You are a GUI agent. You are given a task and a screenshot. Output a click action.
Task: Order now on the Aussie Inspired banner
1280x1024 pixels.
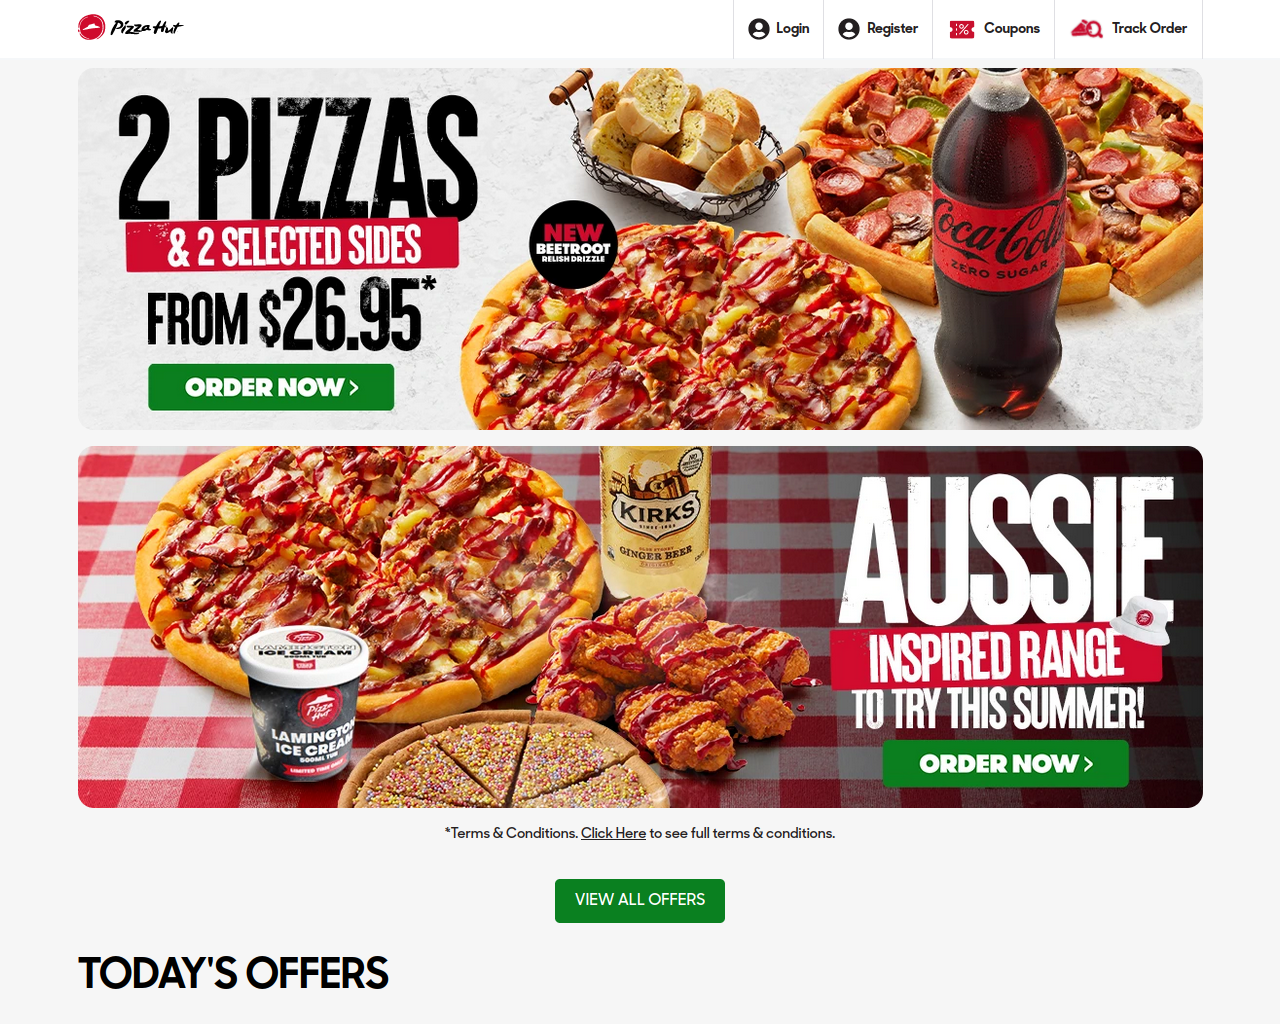1005,764
